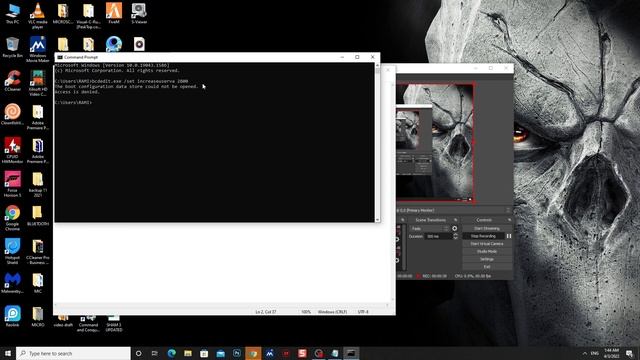Open the Fade transition dropdown in OBS

click(429, 229)
